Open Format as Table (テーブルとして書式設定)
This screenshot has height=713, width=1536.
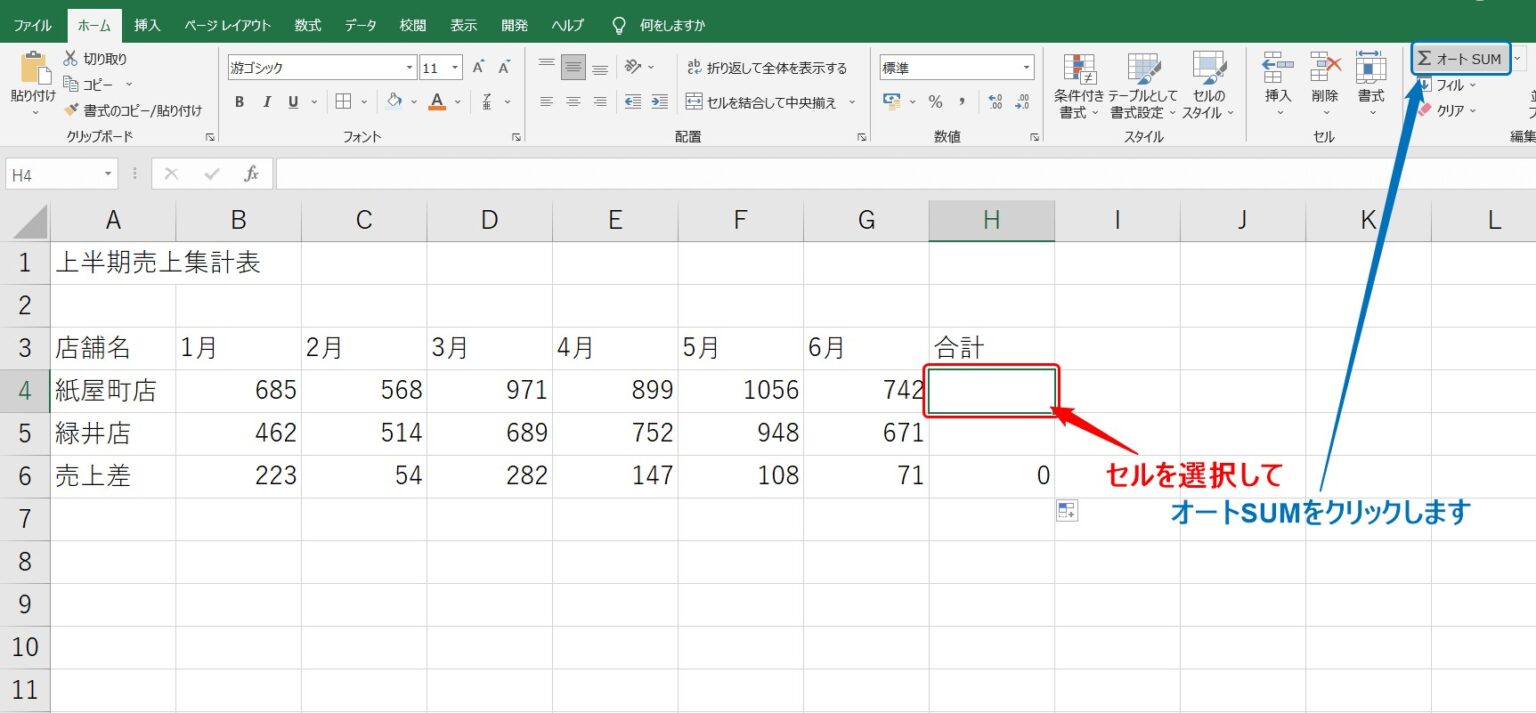pos(1143,86)
